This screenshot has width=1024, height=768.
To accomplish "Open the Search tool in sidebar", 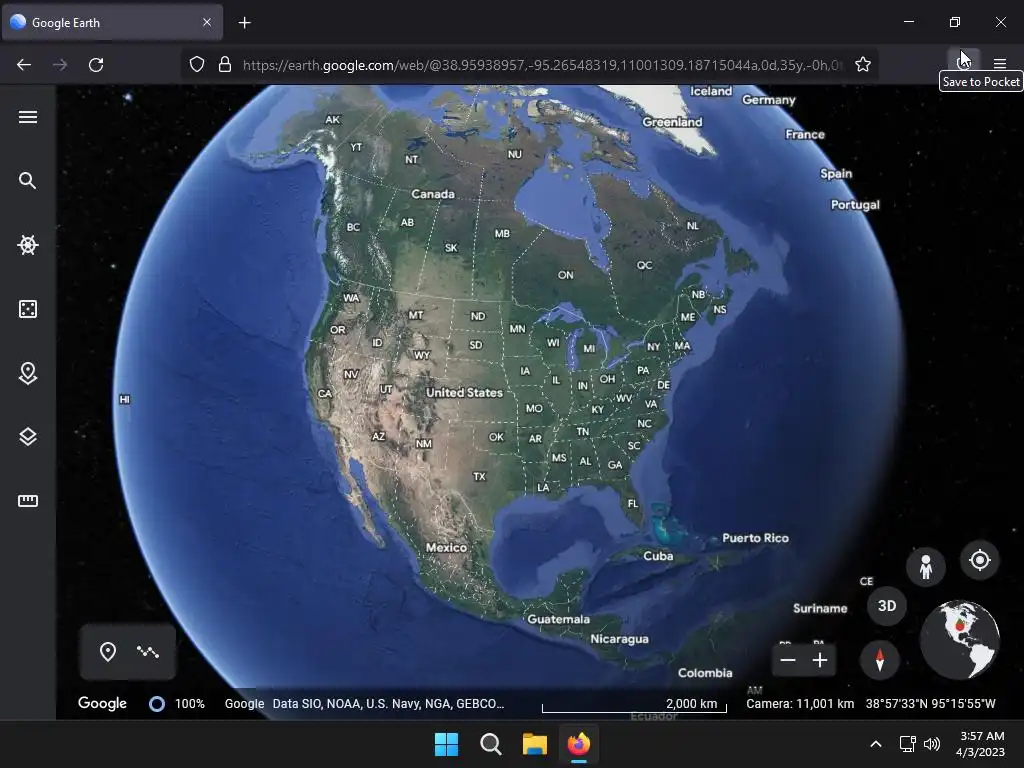I will [27, 180].
